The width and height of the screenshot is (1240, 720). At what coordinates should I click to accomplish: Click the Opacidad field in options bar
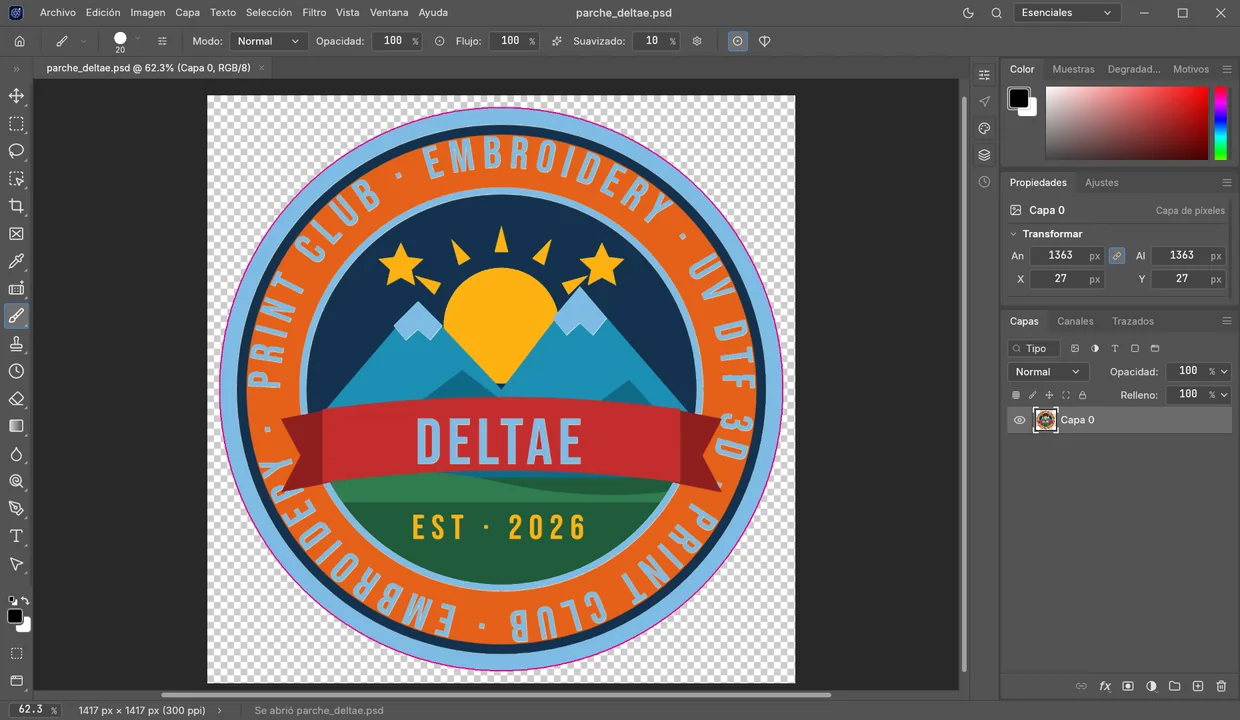coord(392,41)
